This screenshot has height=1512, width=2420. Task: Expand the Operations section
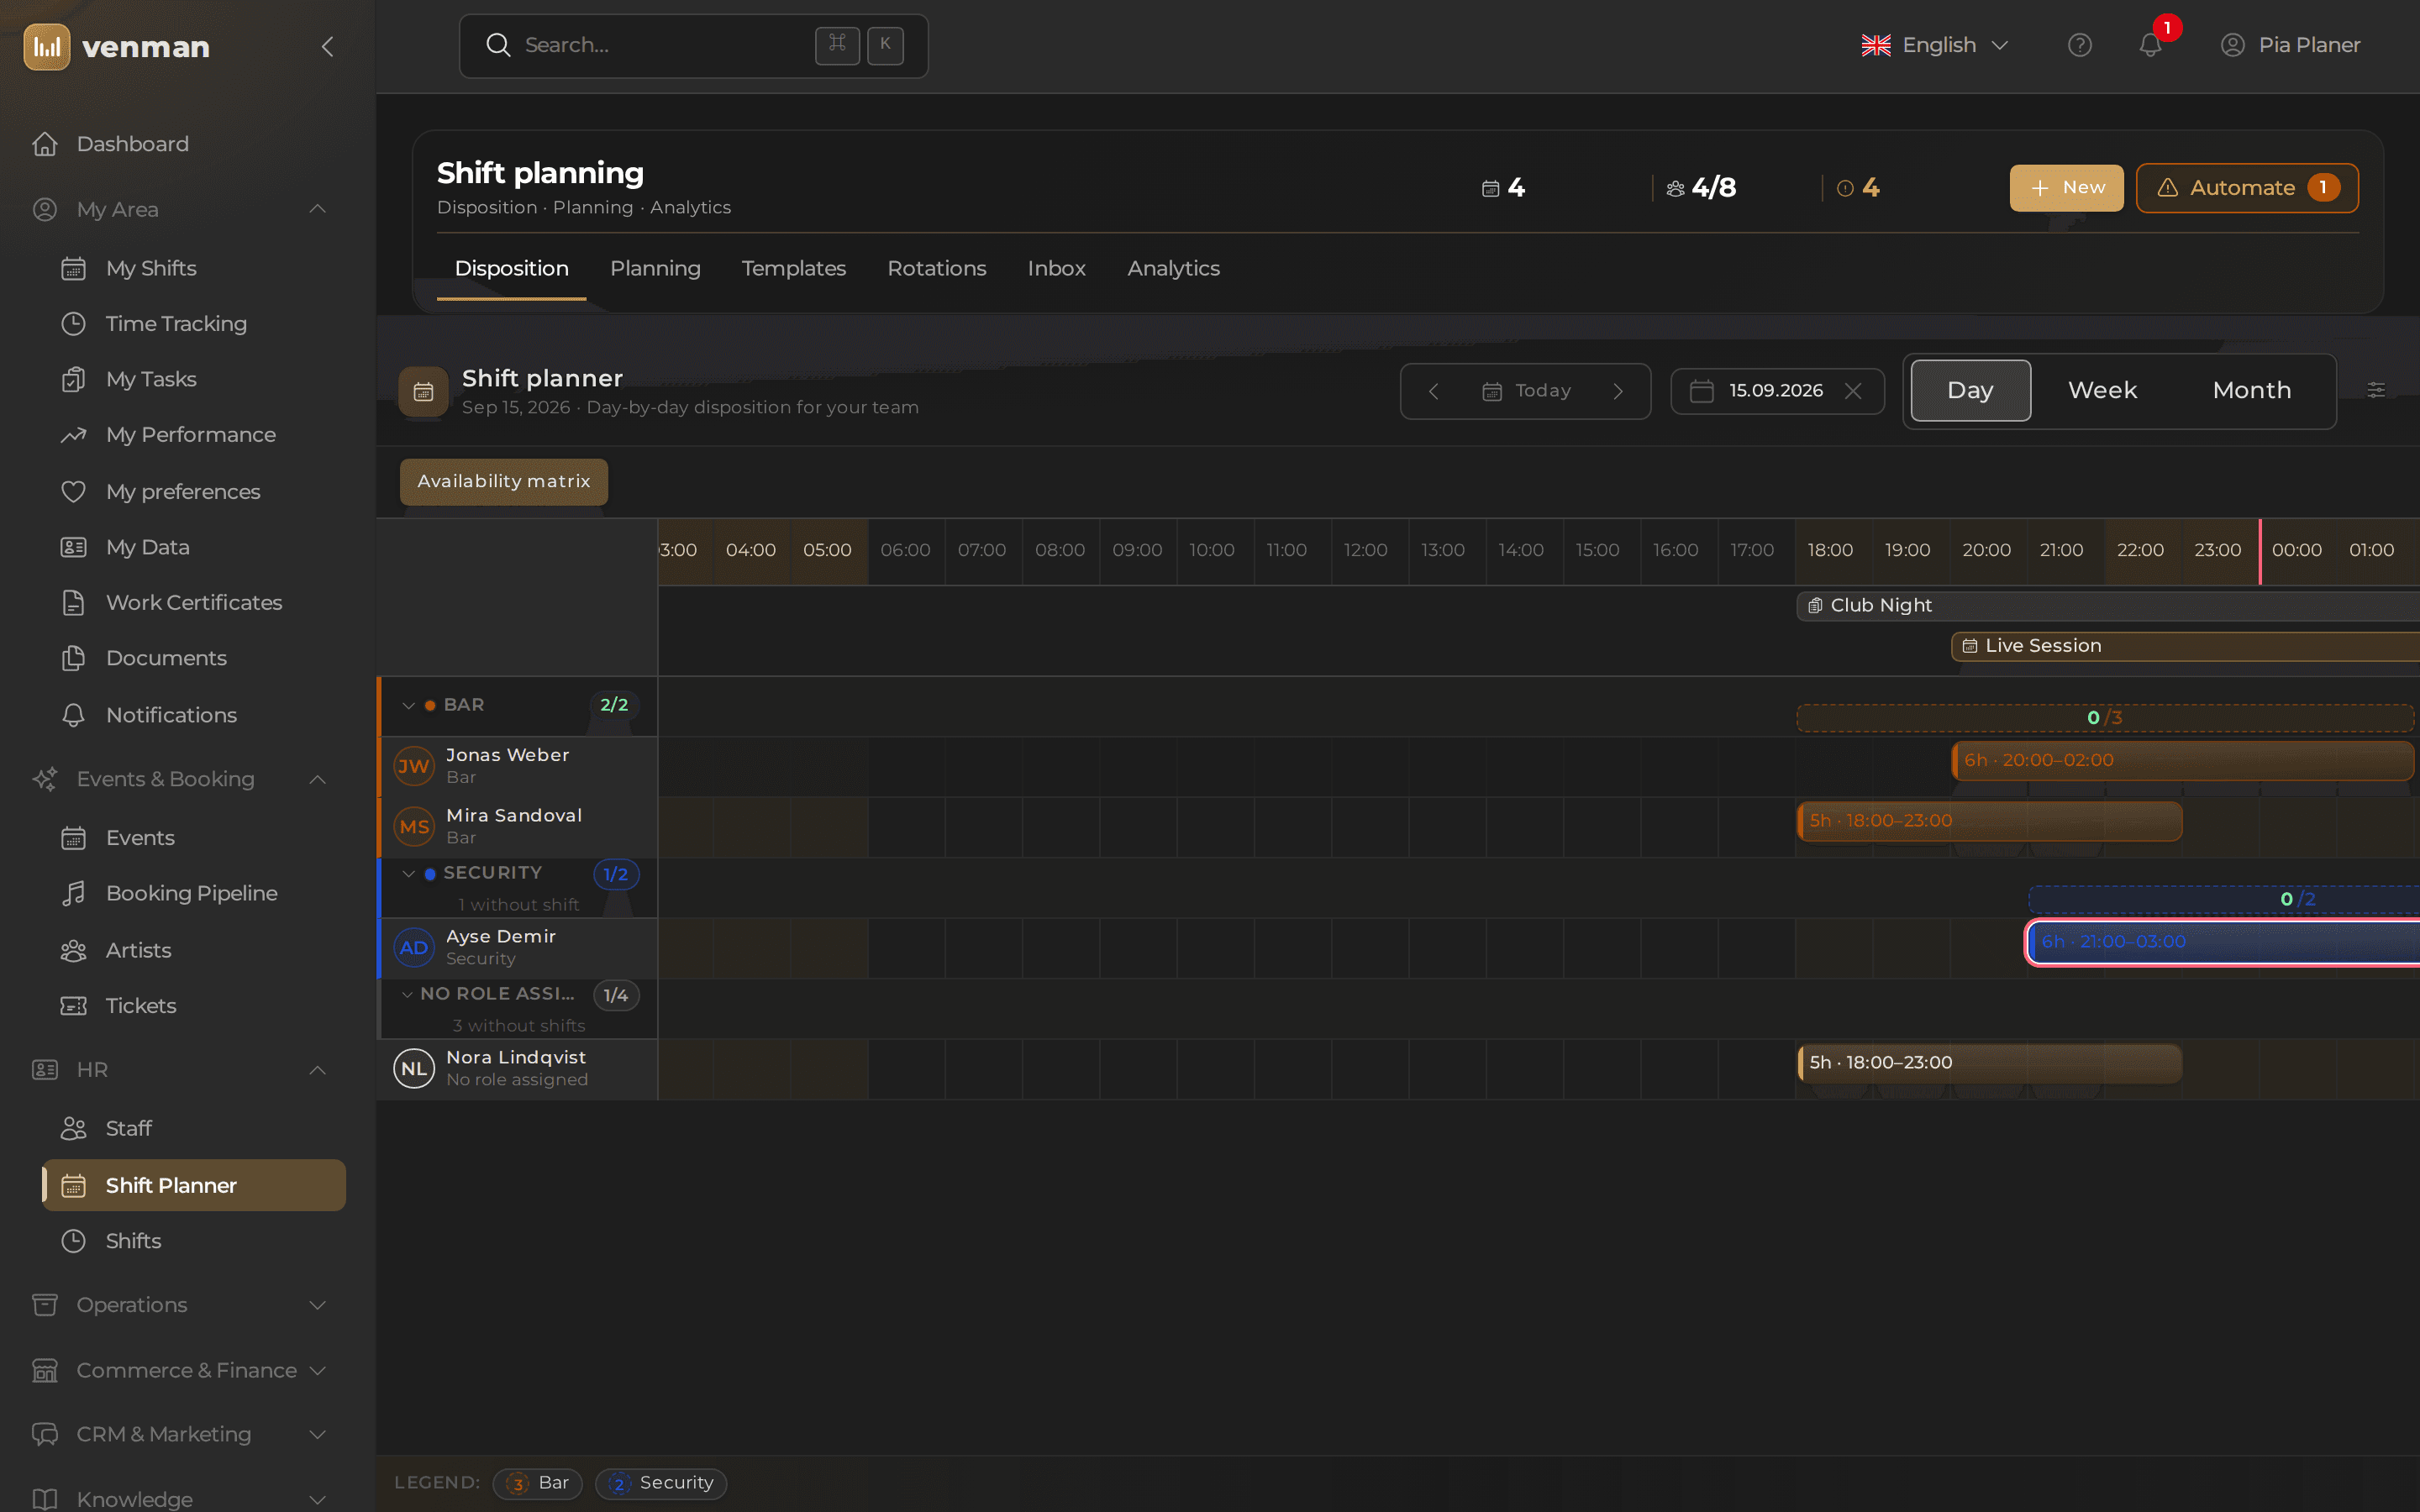[x=317, y=1305]
